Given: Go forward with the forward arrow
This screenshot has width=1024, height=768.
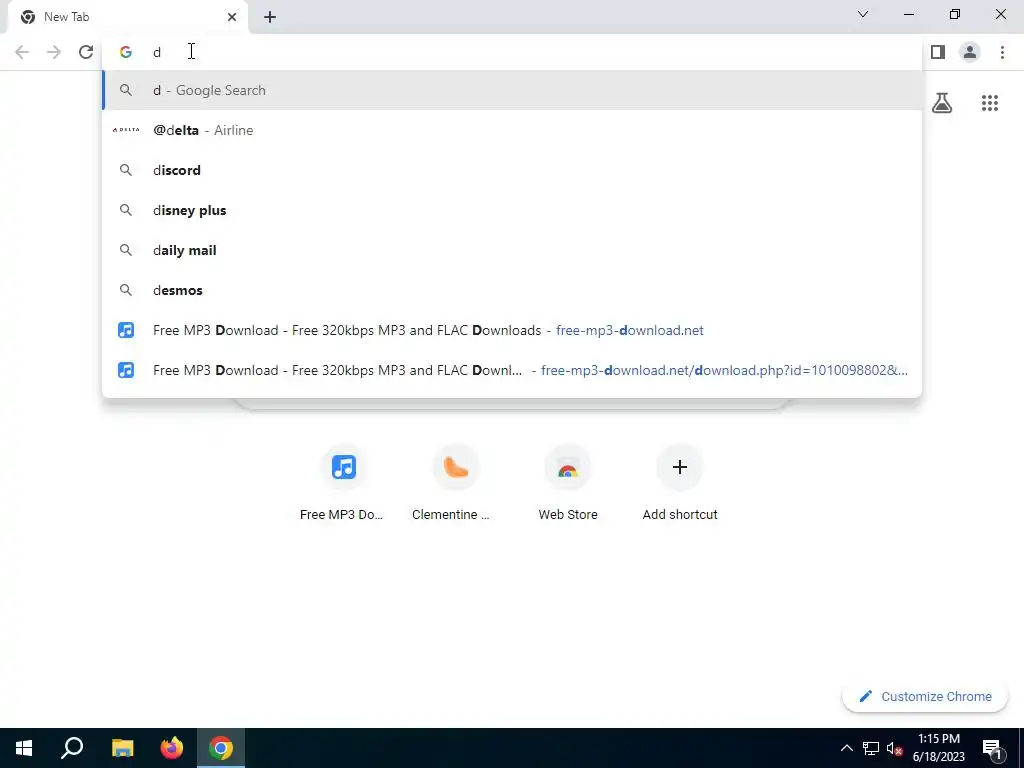Looking at the screenshot, I should pyautogui.click(x=54, y=52).
